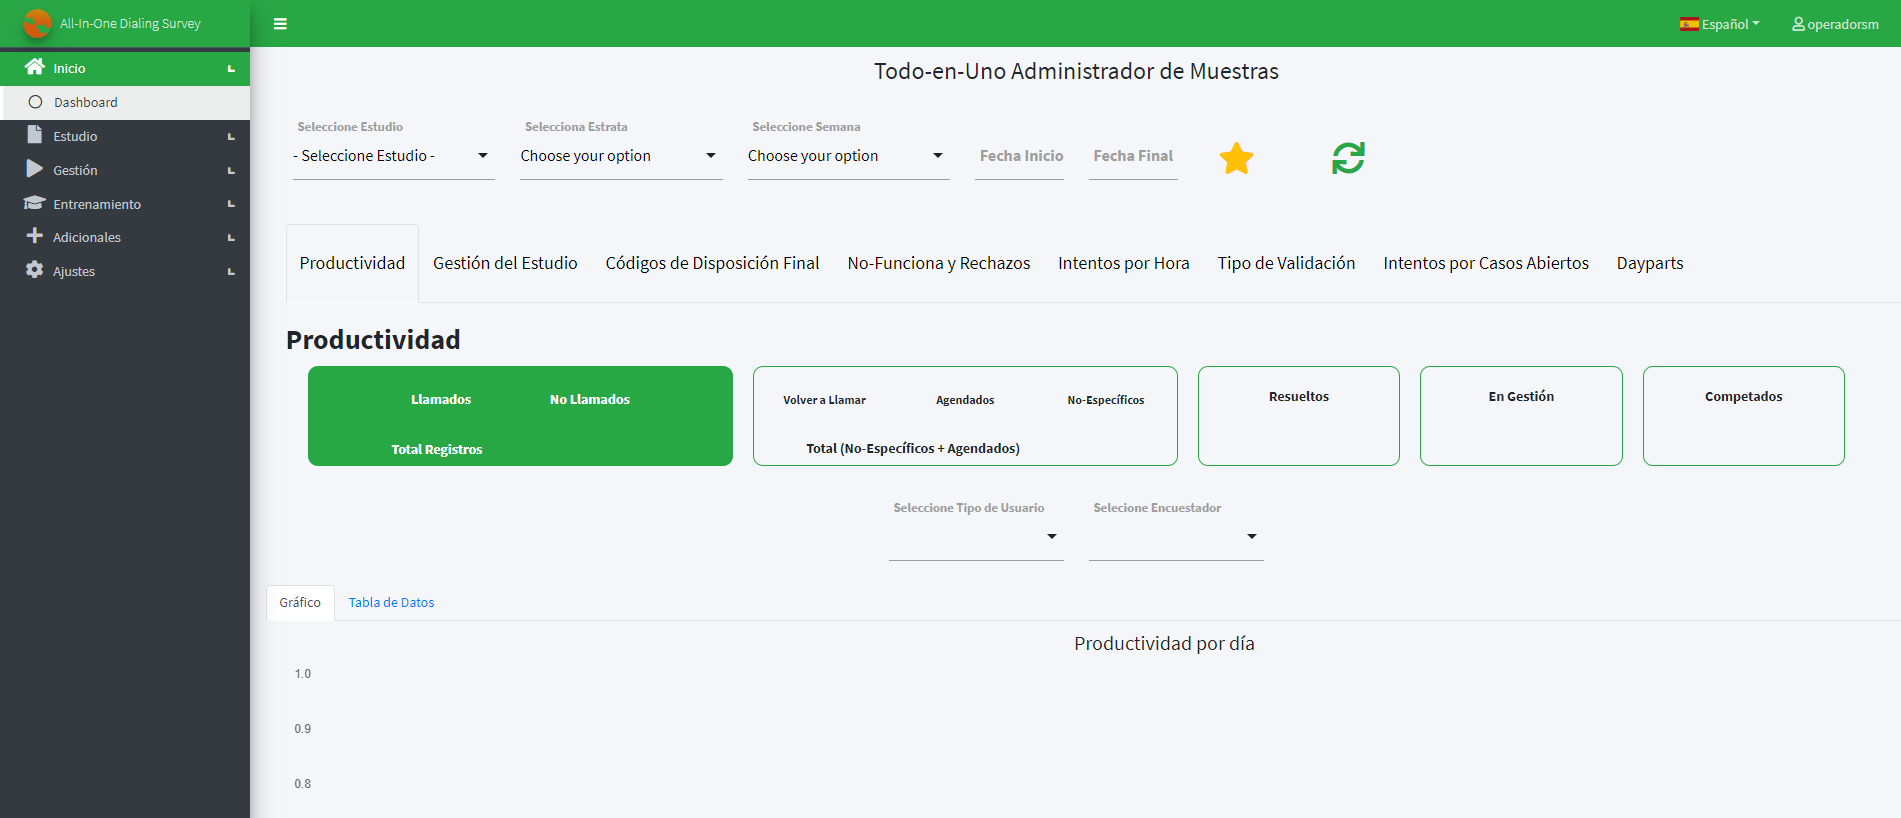Screen dimensions: 1901x818
Task: Click the All-In-One Dialing Survey title
Action: tap(130, 23)
